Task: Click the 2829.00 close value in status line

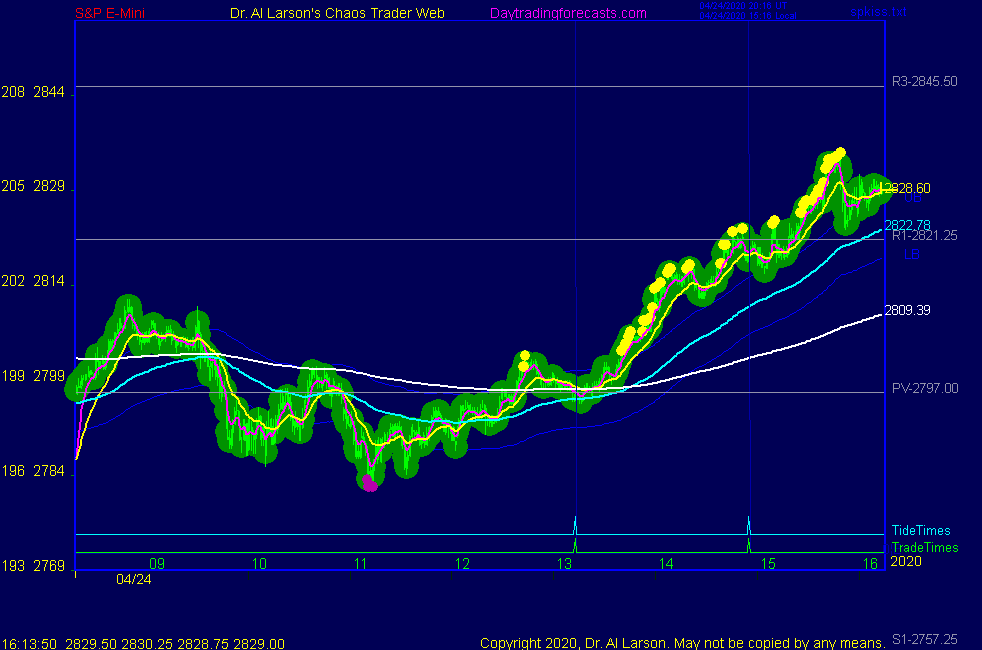Action: [x=259, y=644]
